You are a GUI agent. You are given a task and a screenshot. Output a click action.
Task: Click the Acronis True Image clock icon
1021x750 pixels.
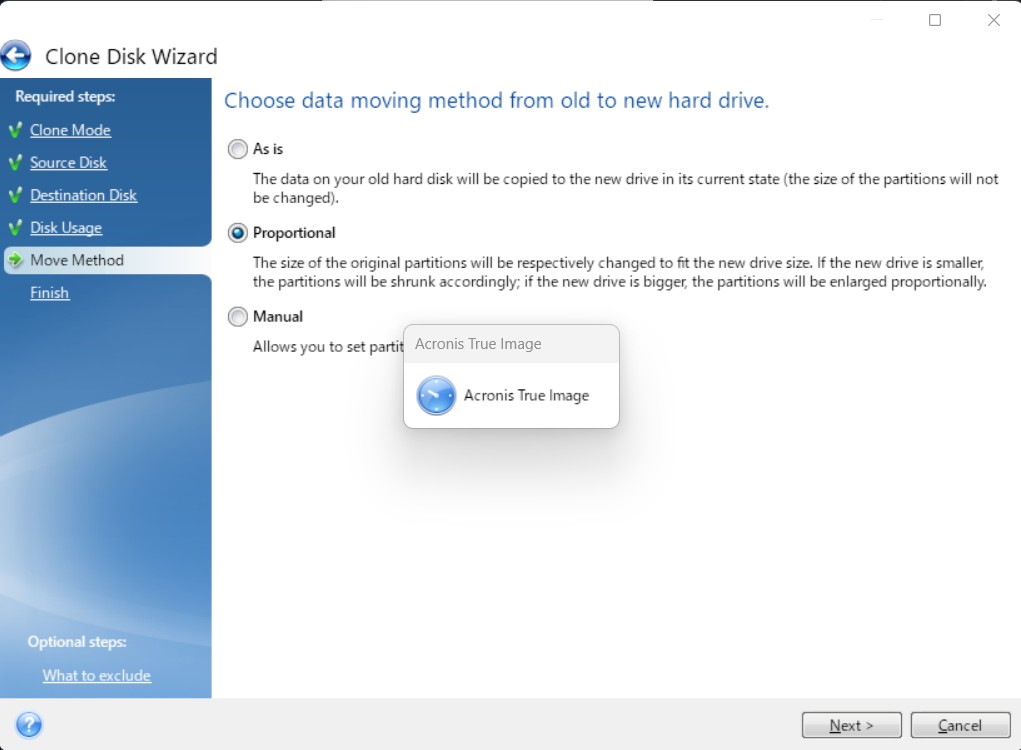pos(437,396)
